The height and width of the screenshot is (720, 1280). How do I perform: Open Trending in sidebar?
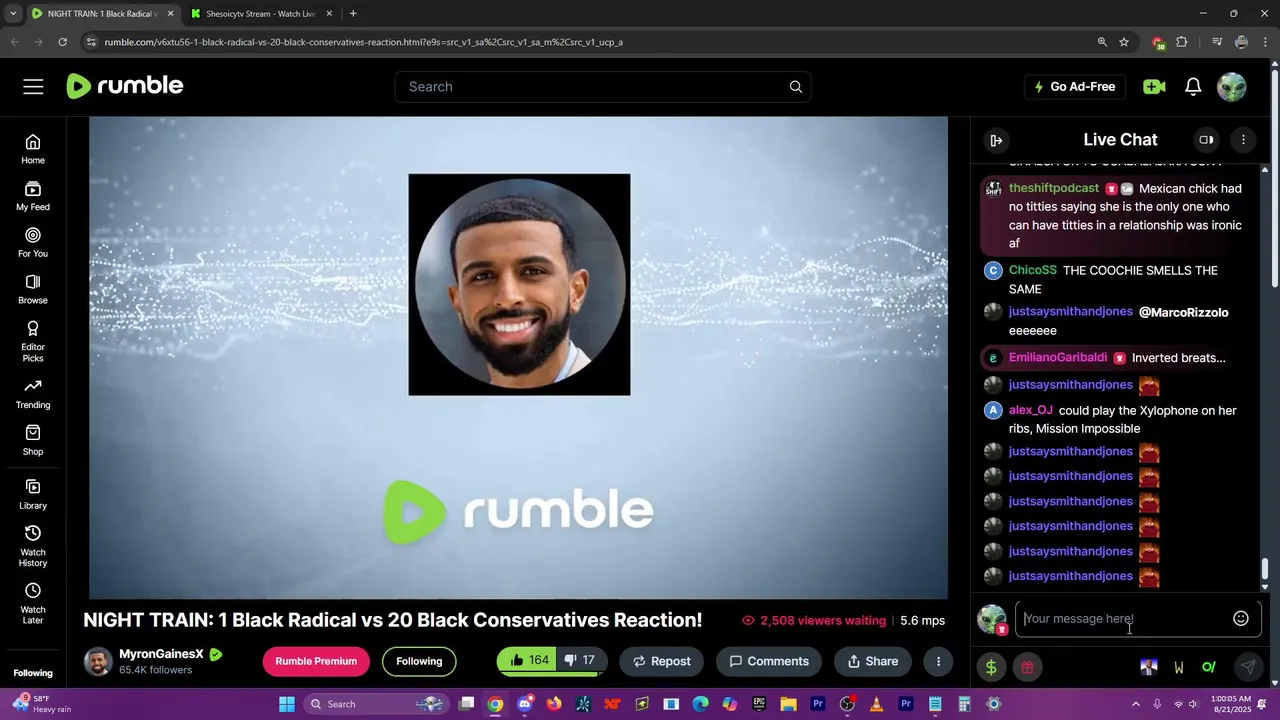pyautogui.click(x=33, y=394)
